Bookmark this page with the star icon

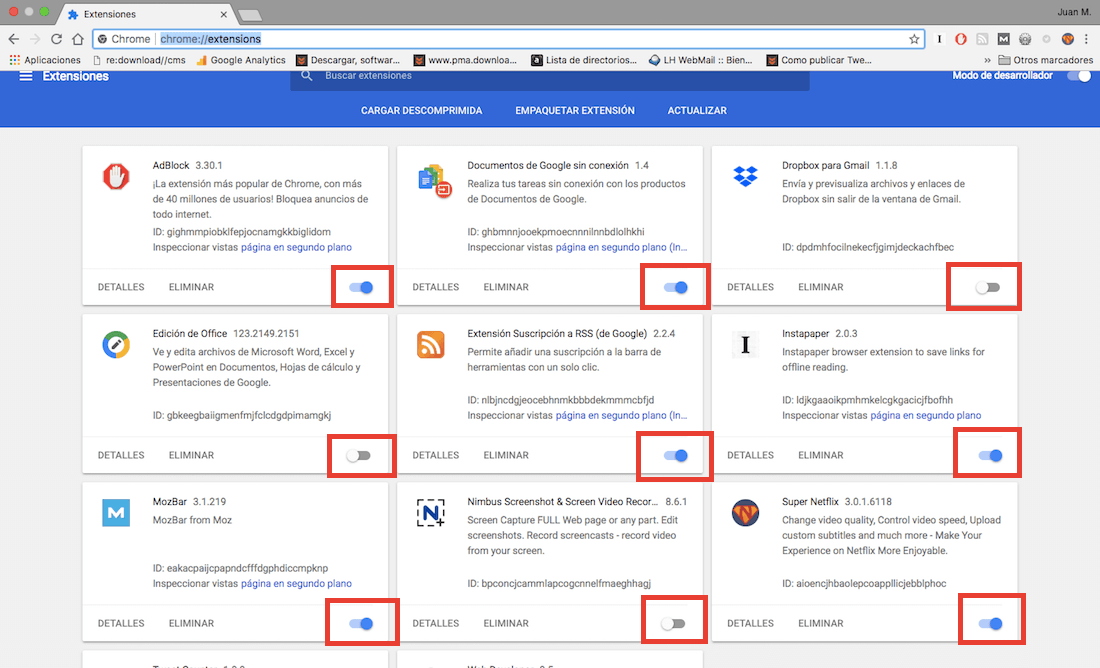tap(914, 39)
